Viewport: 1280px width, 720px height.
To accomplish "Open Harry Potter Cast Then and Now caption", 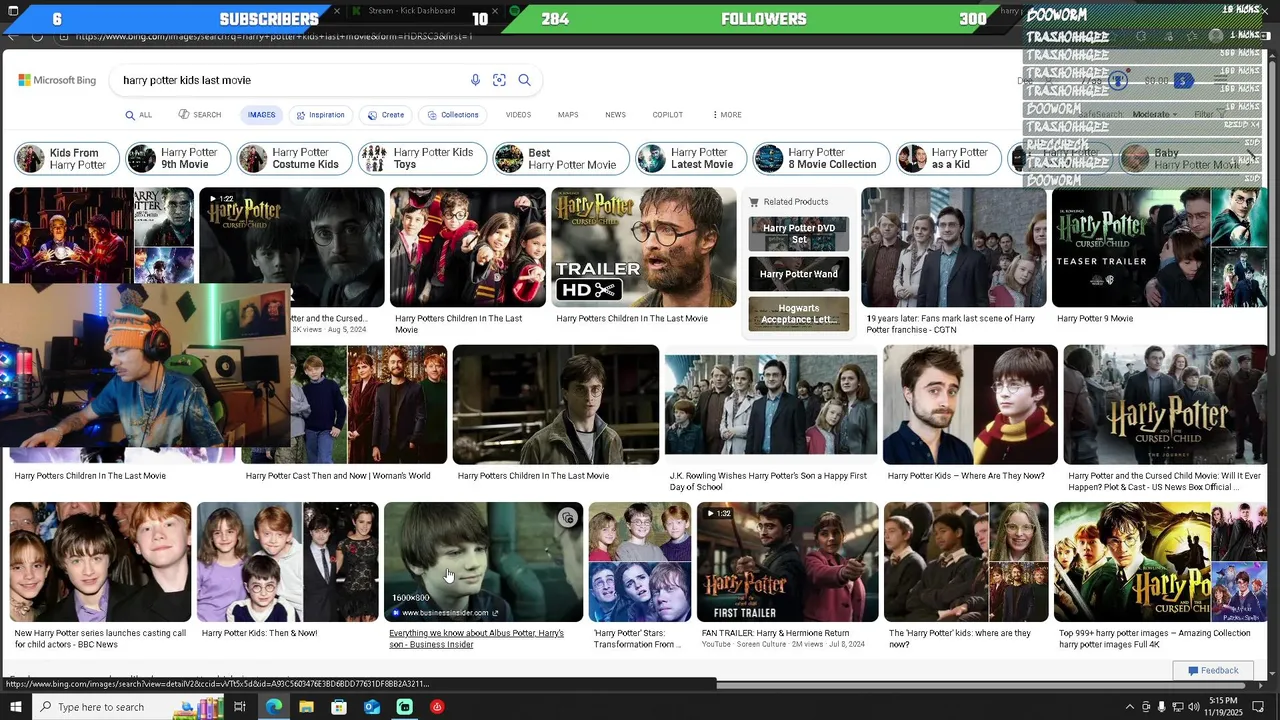I will tap(338, 476).
